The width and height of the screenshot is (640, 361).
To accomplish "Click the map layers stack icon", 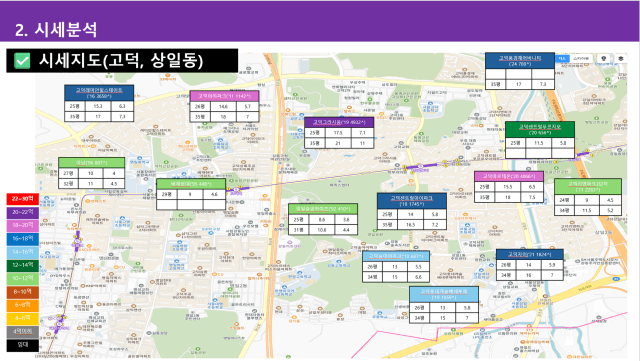I will [x=621, y=58].
